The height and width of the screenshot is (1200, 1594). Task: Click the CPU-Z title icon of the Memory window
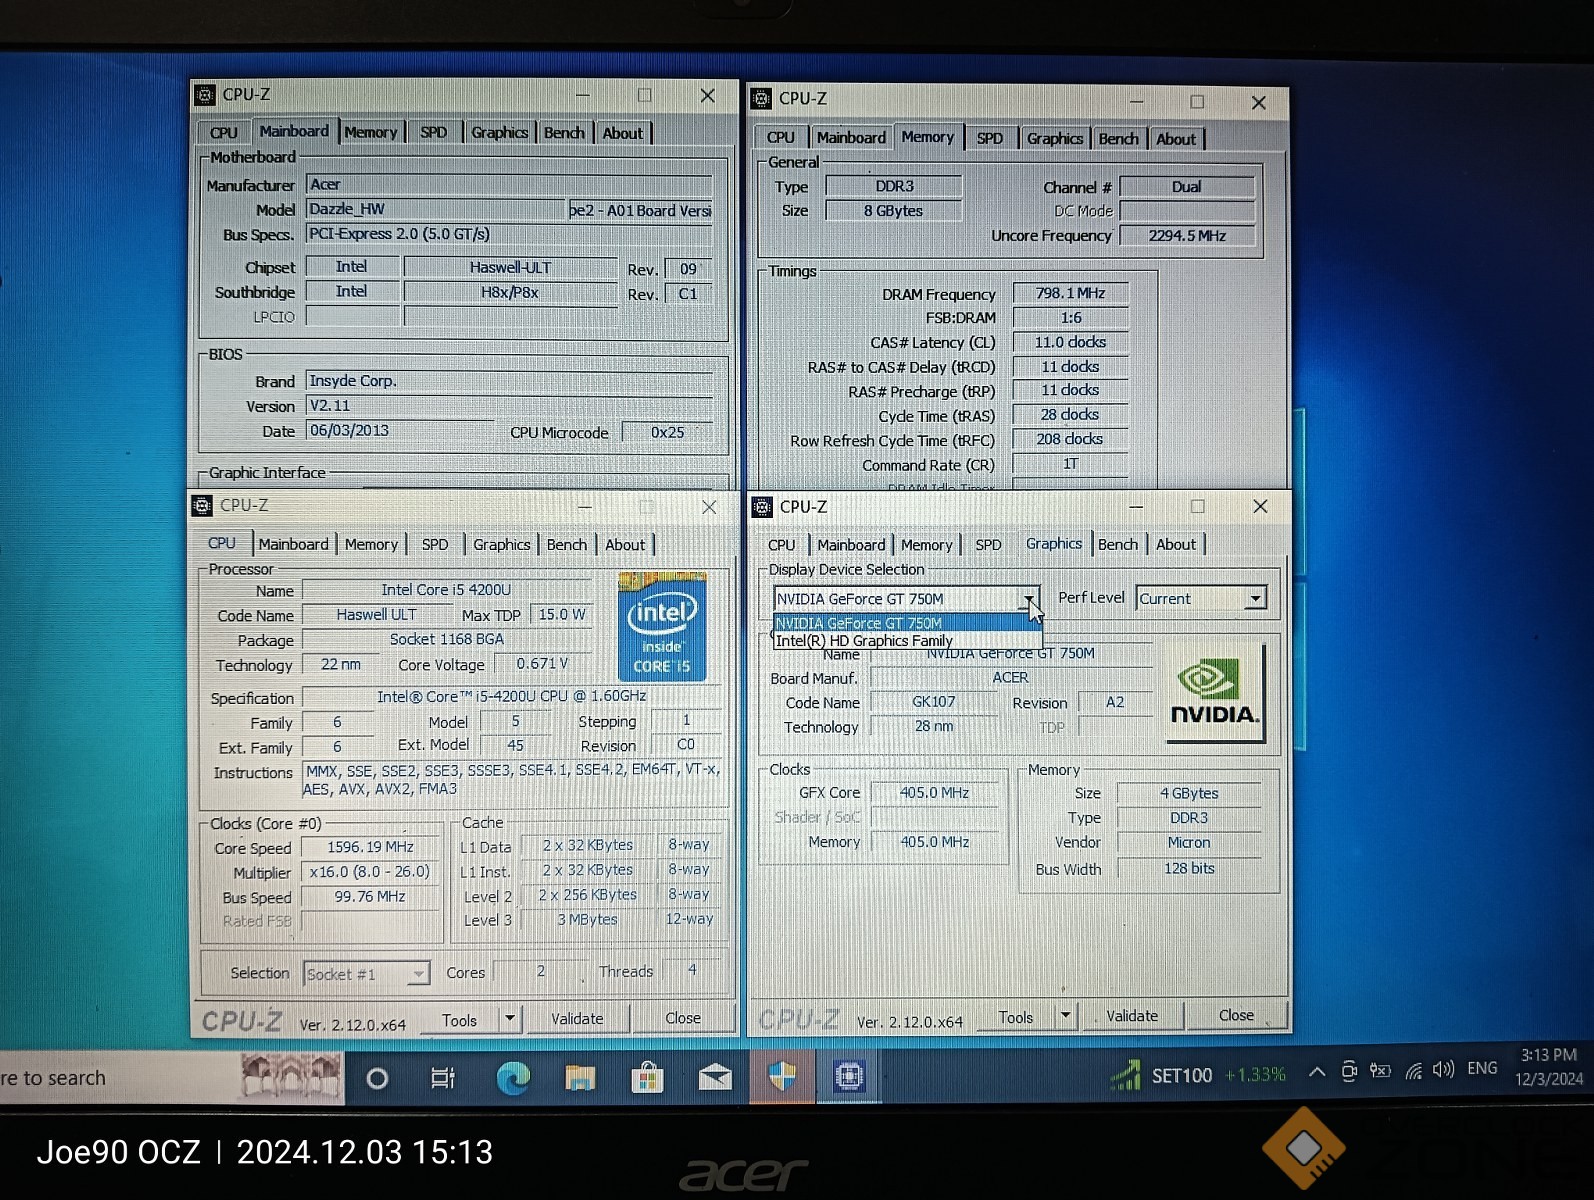point(762,99)
